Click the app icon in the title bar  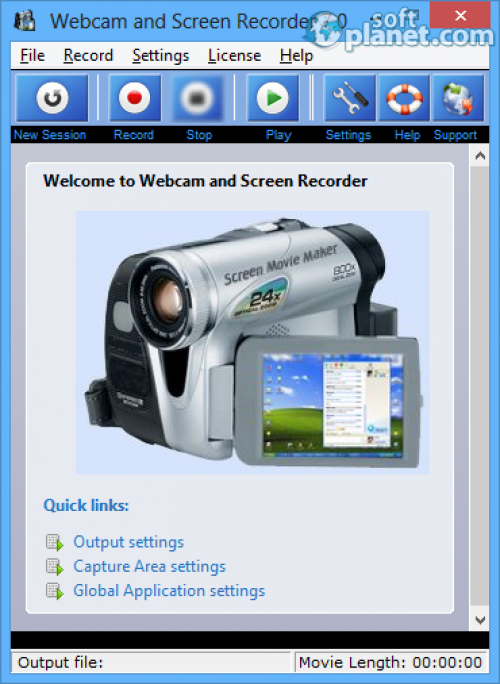(24, 21)
